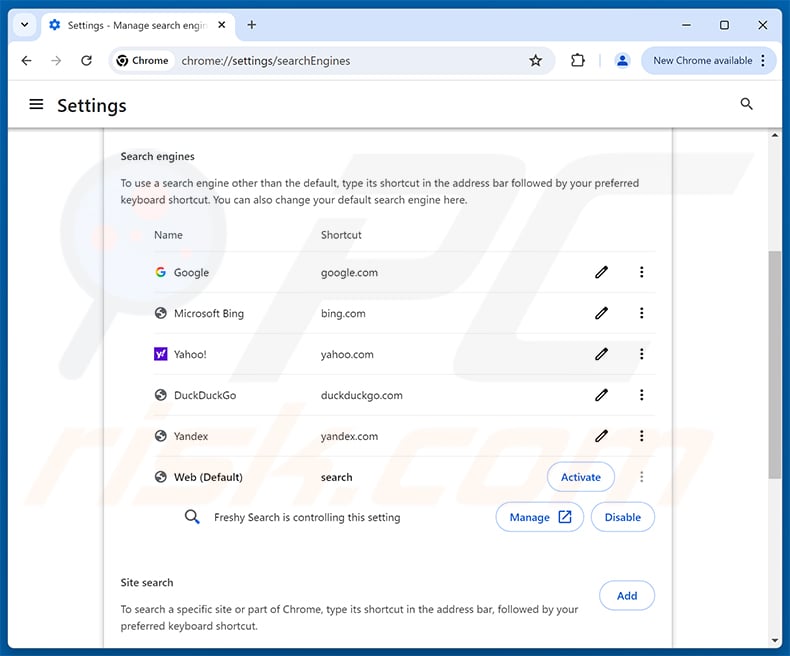Click the Yahoo! favicon icon
790x656 pixels.
[160, 354]
